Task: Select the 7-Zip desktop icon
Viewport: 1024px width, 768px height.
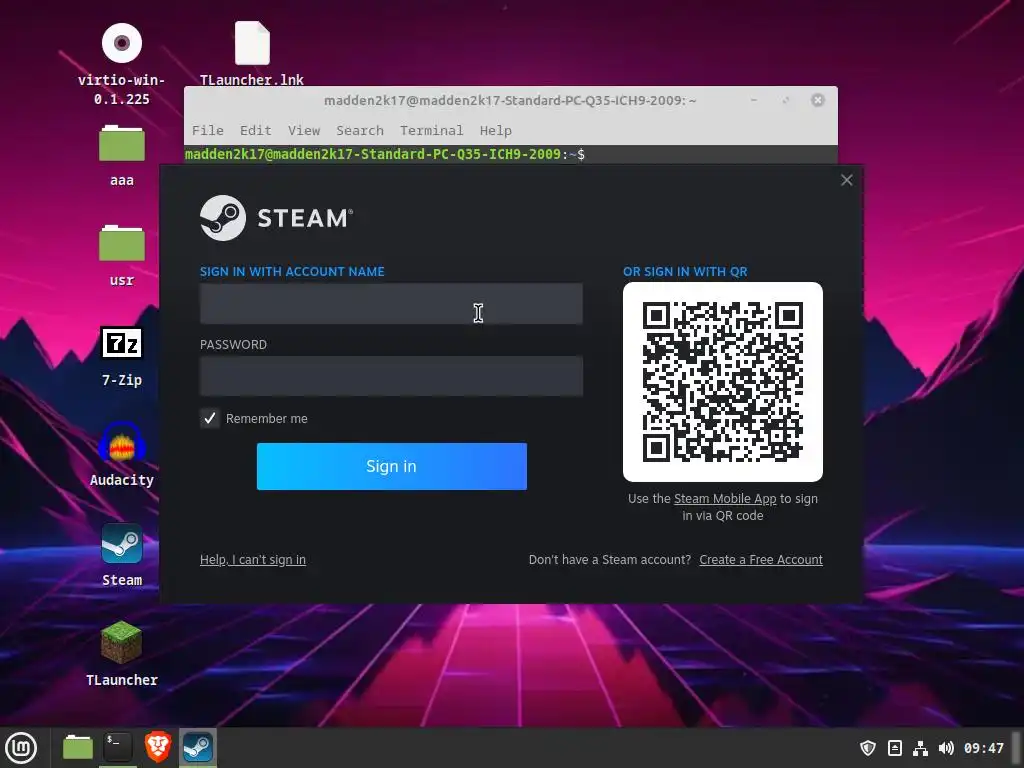Action: [x=121, y=343]
